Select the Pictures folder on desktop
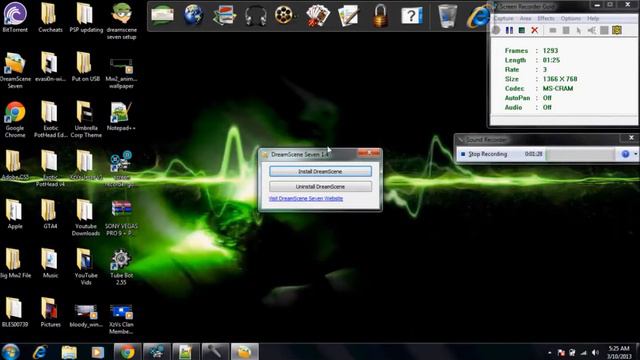 (x=50, y=313)
